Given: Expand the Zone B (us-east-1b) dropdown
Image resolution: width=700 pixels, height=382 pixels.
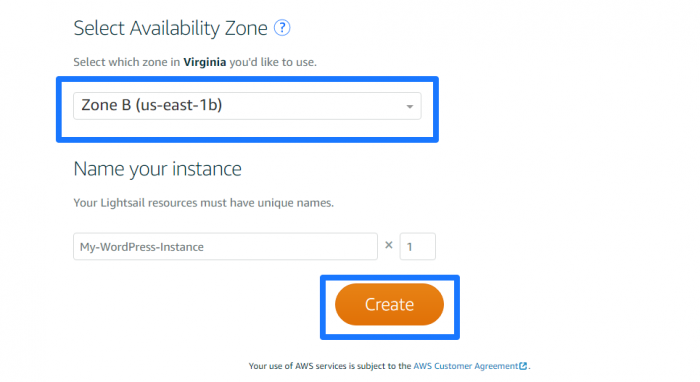Looking at the screenshot, I should (x=247, y=106).
